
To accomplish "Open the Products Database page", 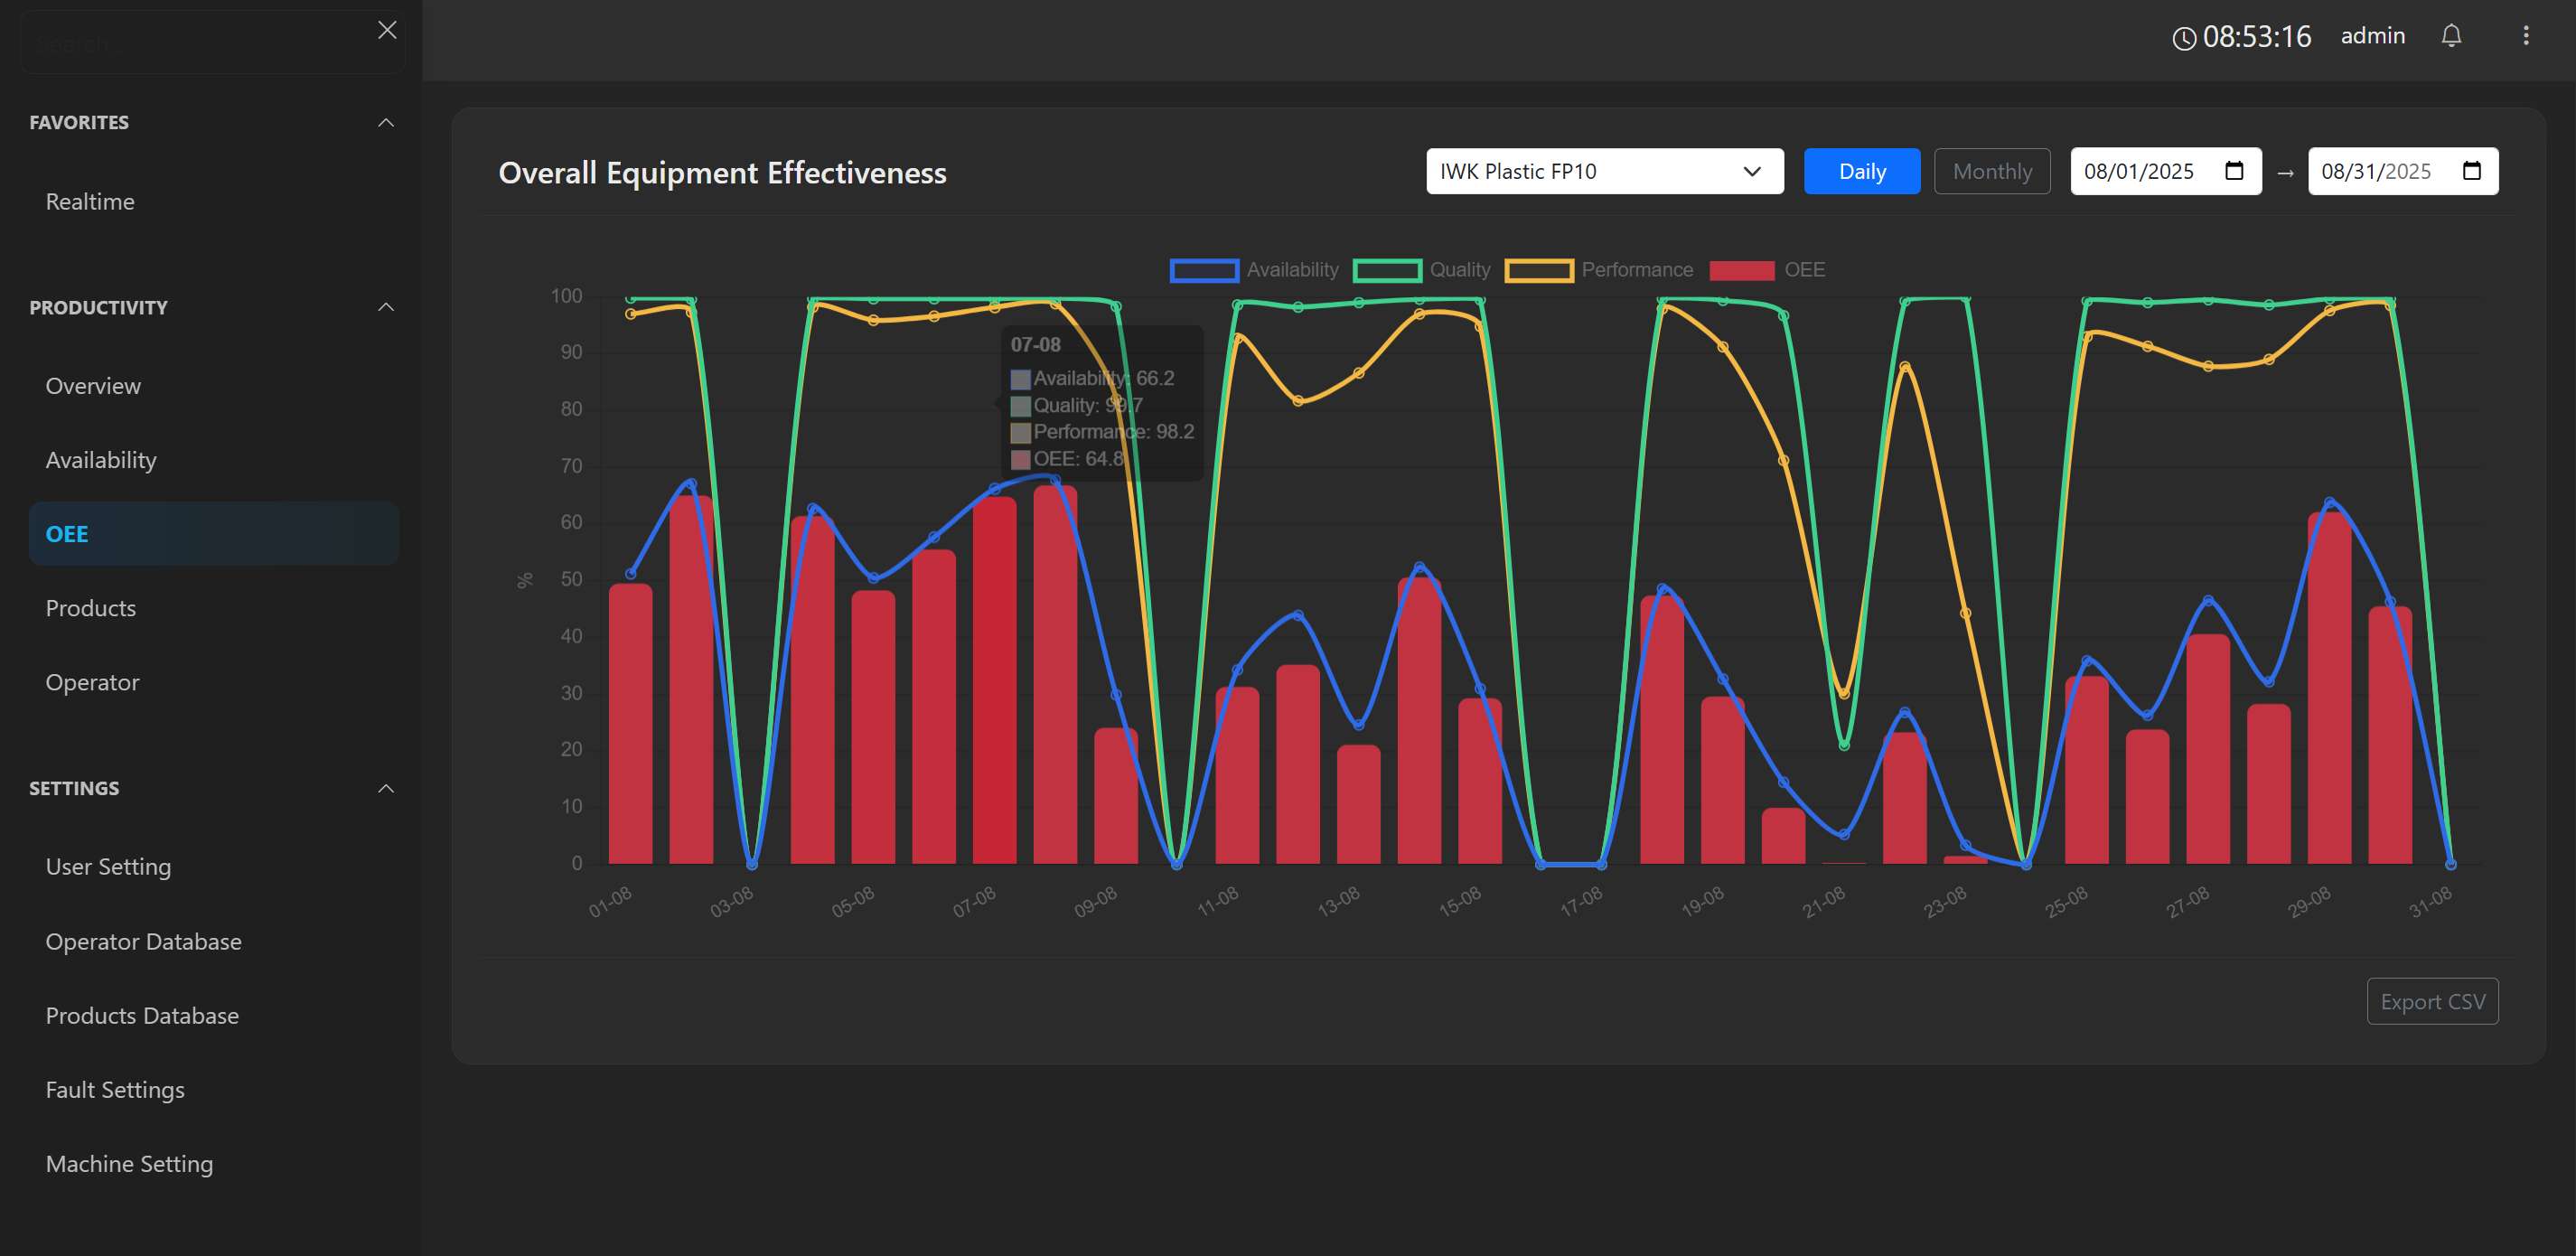I will [142, 1015].
